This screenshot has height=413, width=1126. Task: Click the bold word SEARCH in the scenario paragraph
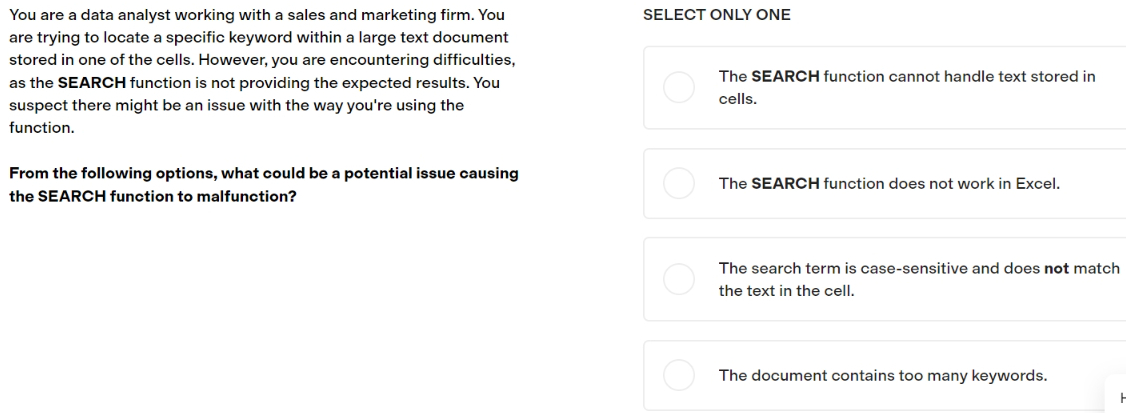(92, 83)
